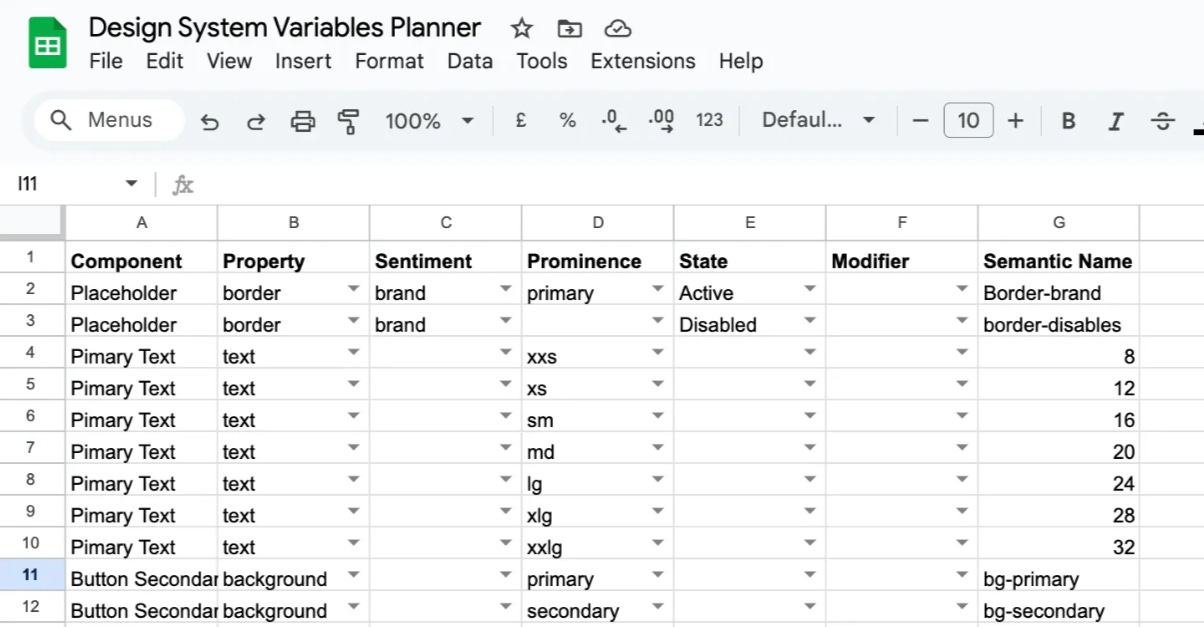
Task: Click the increase font size plus button
Action: (x=1015, y=121)
